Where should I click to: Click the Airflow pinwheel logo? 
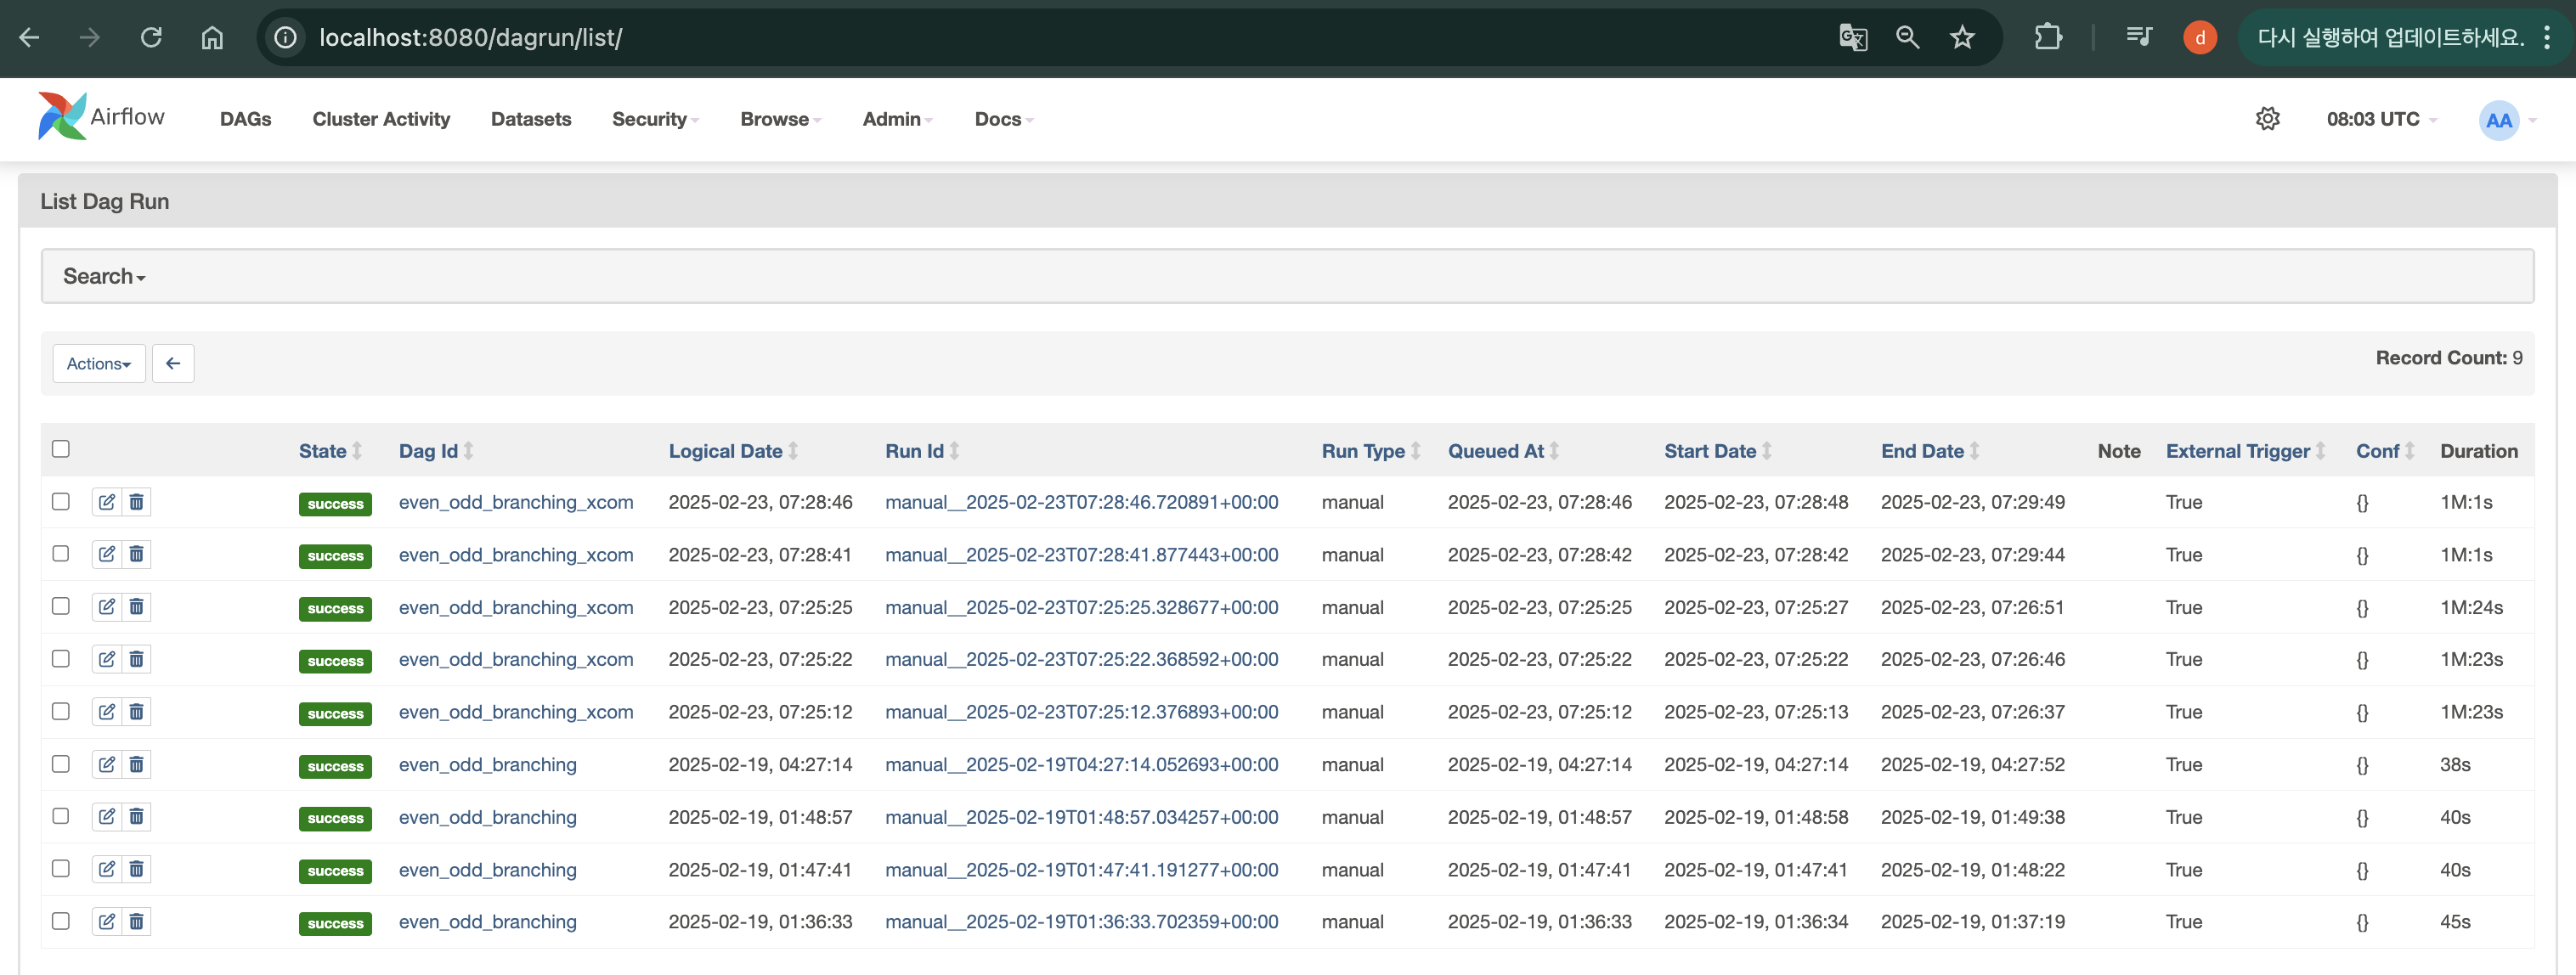62,117
